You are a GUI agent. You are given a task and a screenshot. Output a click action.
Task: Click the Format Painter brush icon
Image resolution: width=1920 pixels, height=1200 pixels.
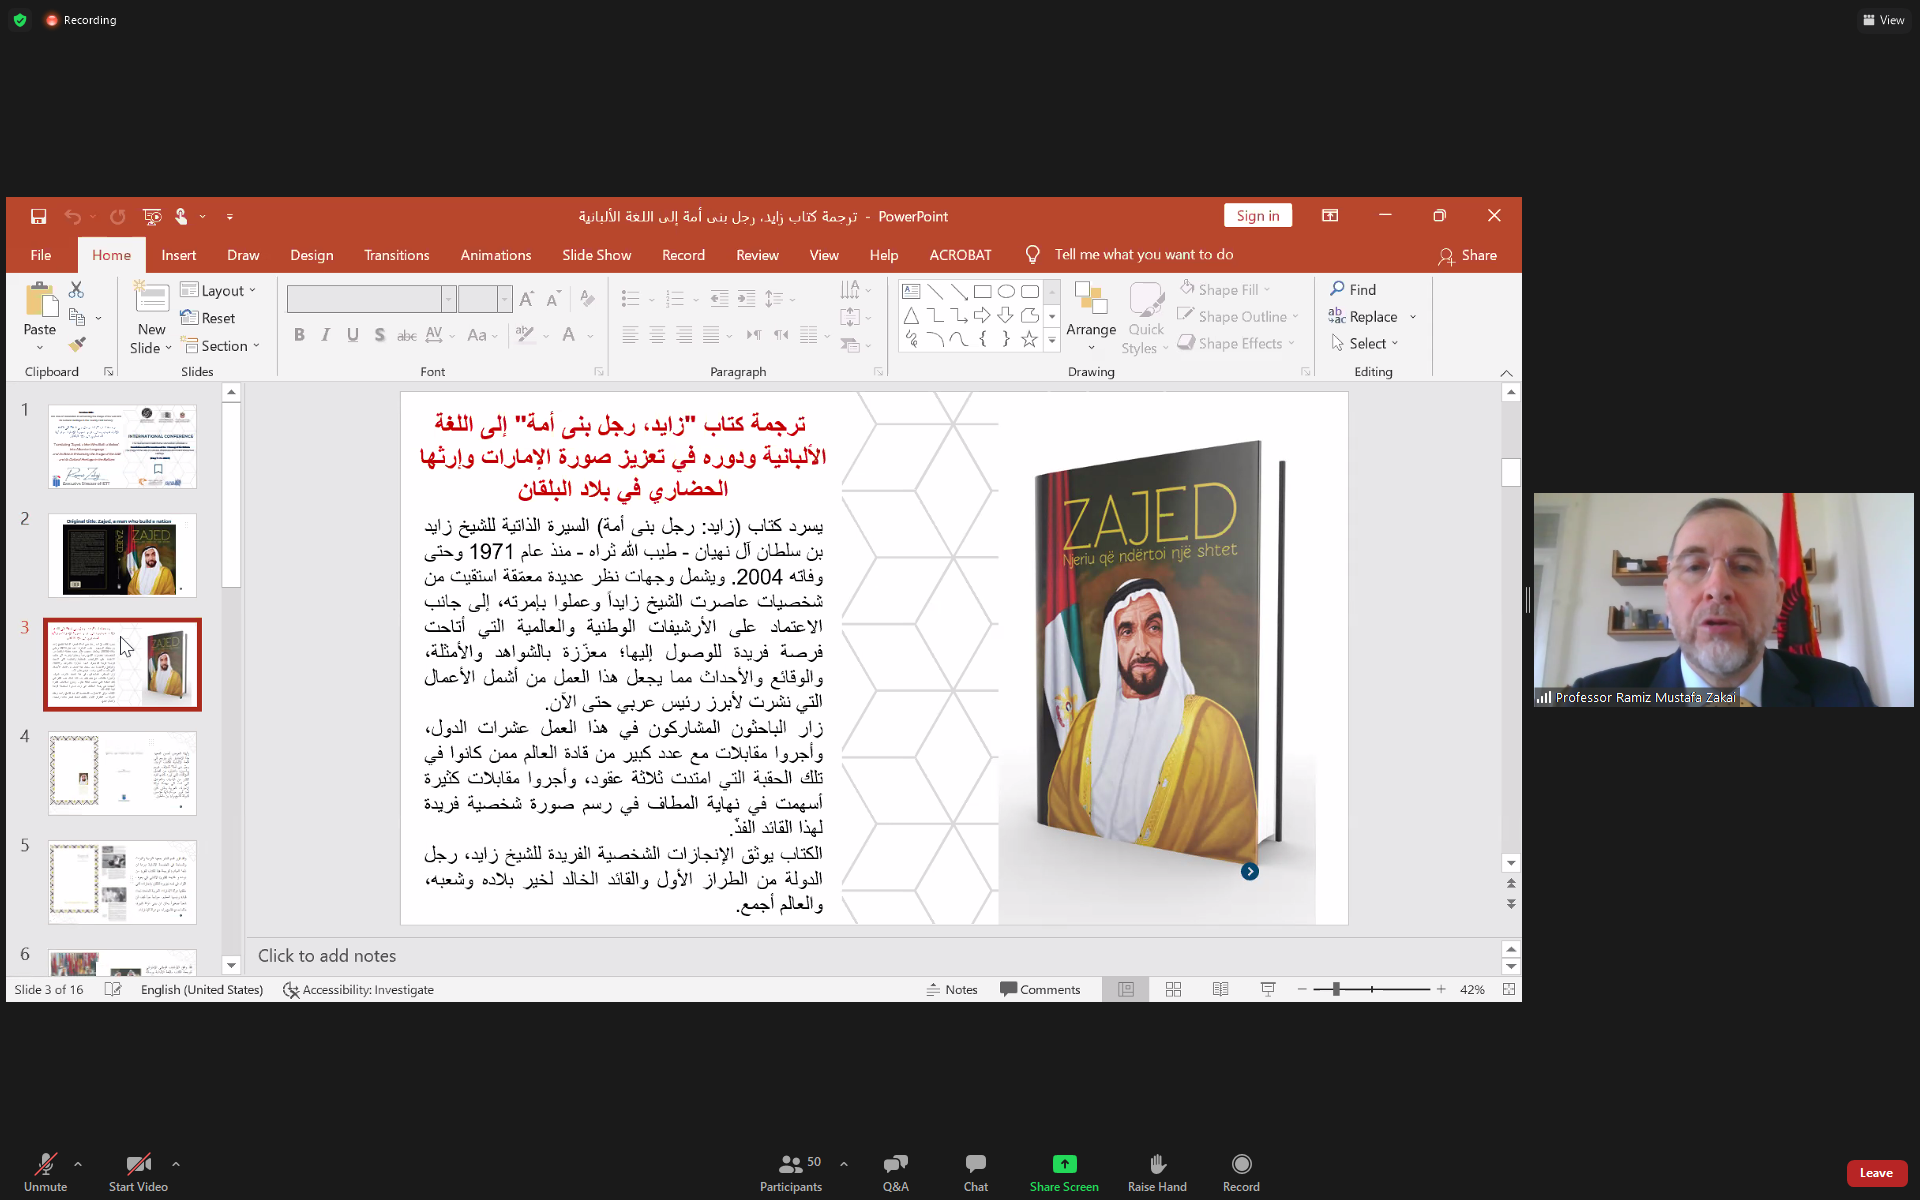tap(77, 344)
